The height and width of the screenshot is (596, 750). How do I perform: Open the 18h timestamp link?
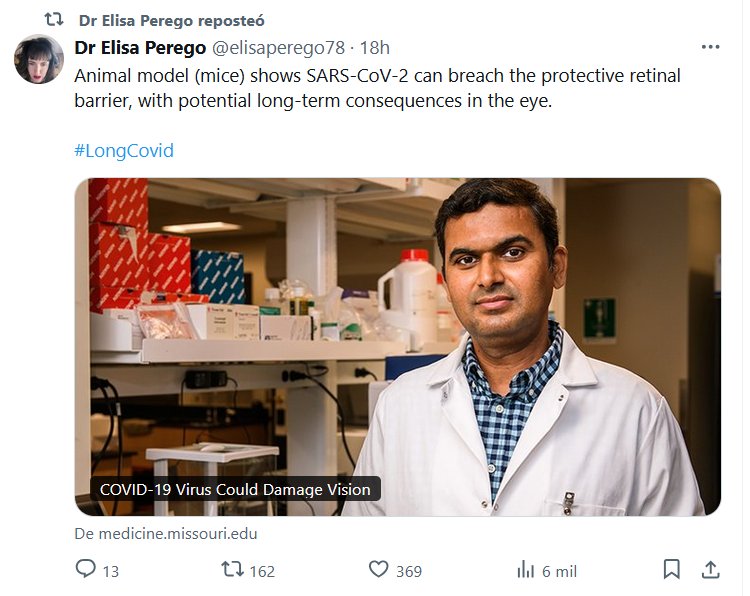[375, 47]
